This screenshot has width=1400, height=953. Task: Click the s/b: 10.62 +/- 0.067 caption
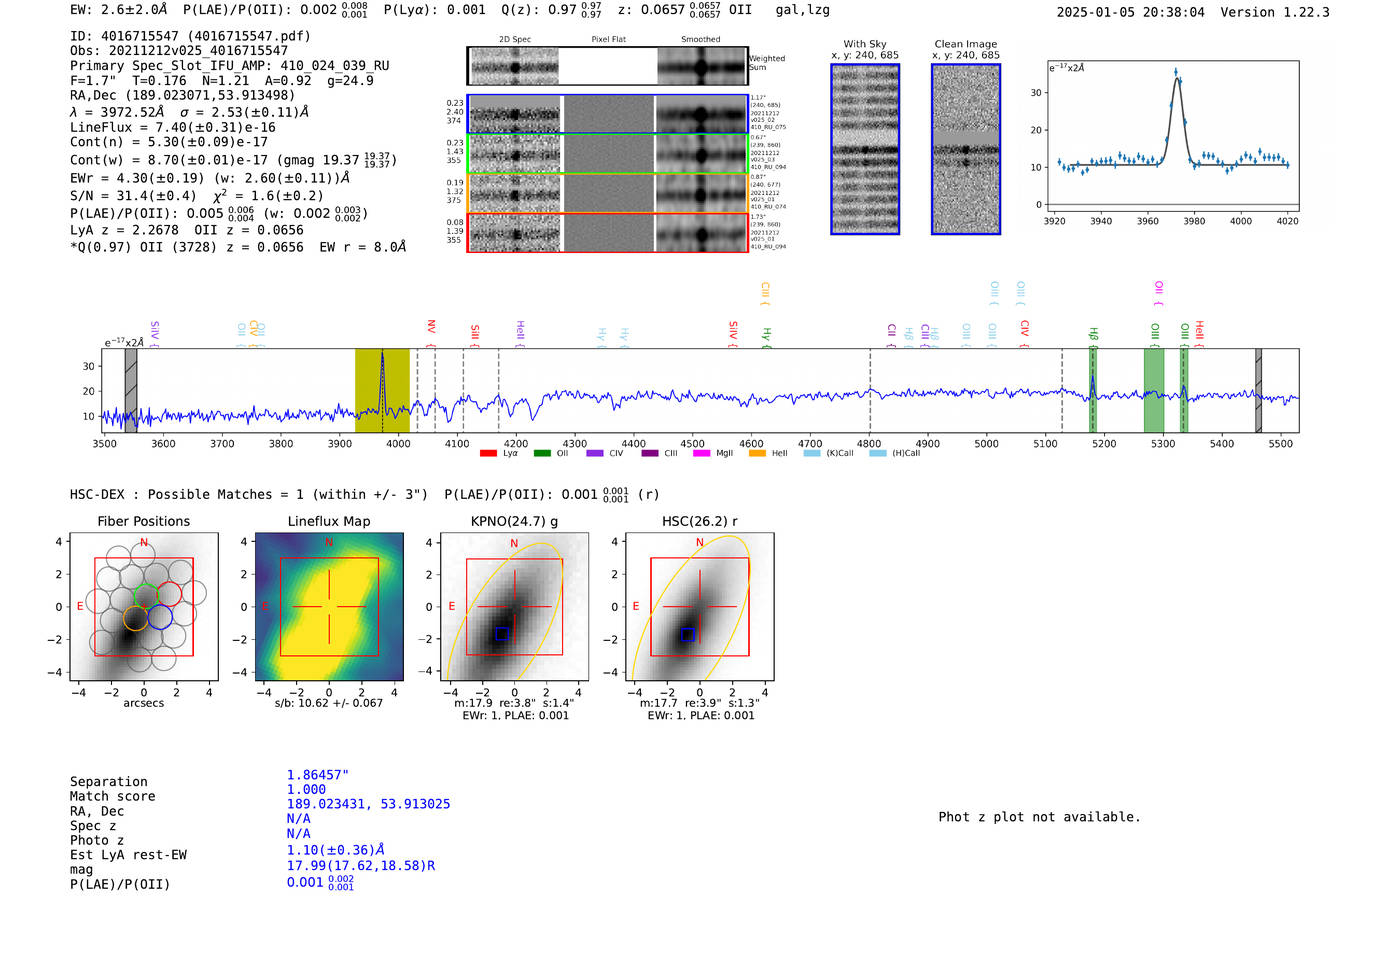[x=329, y=703]
